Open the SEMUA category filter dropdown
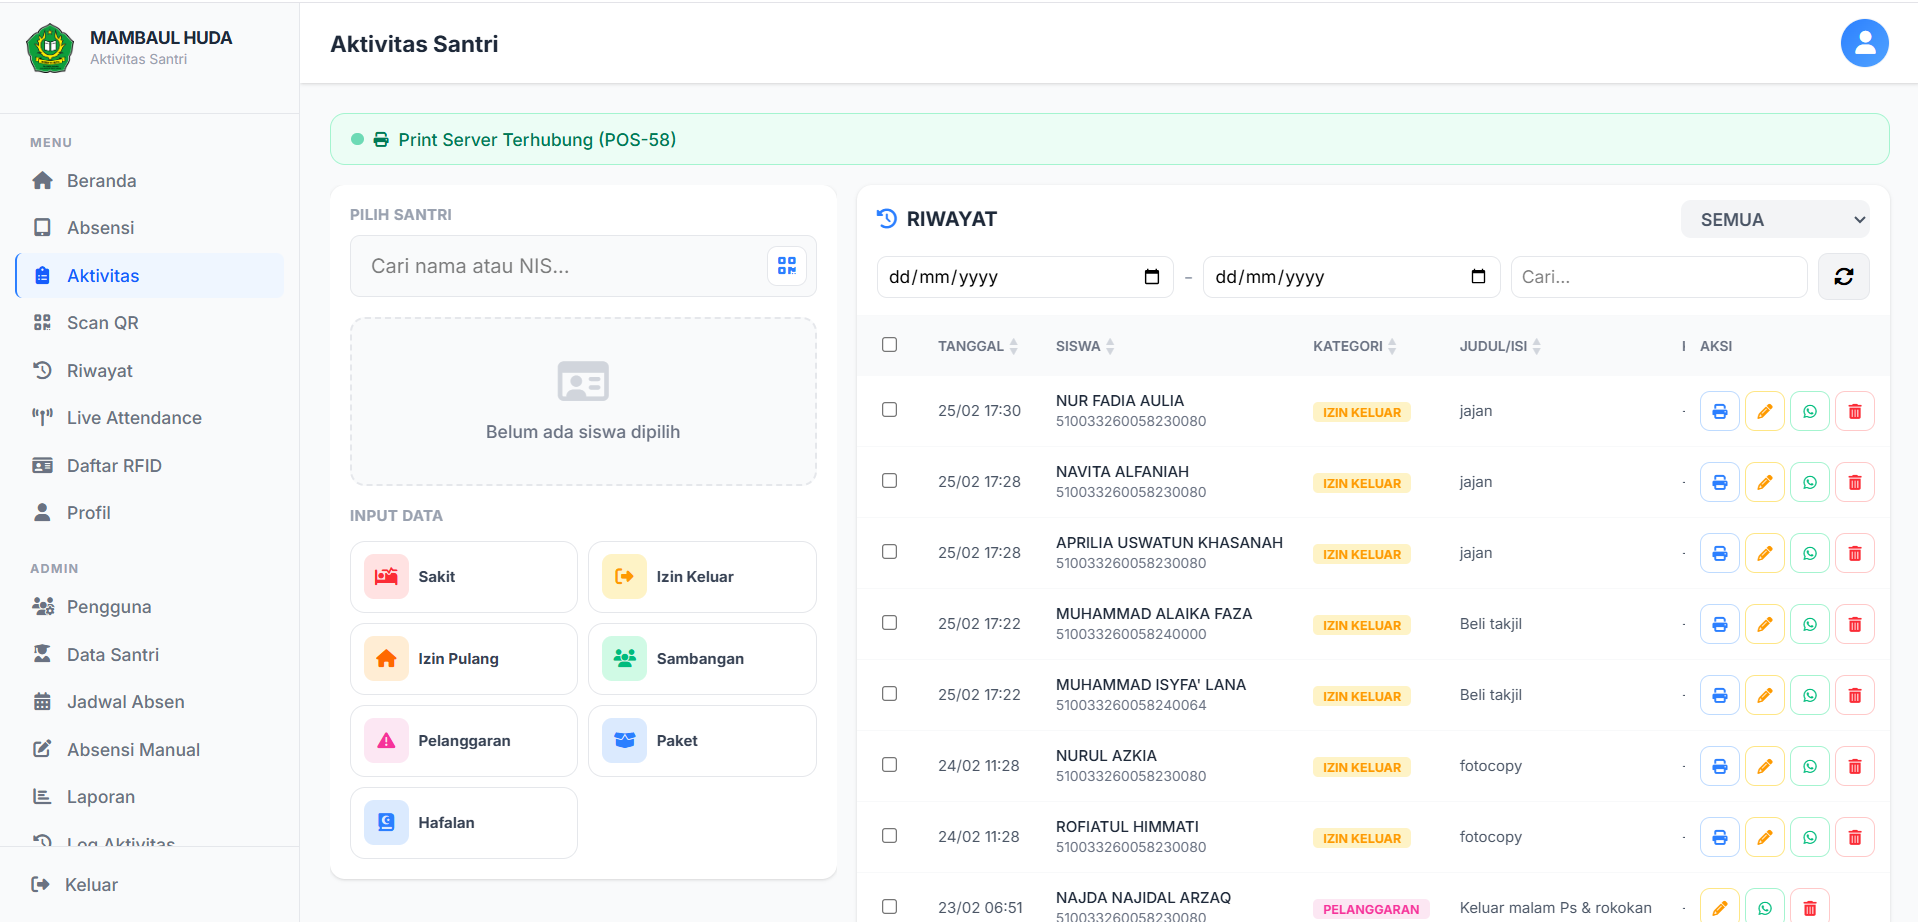The width and height of the screenshot is (1918, 922). 1774,220
